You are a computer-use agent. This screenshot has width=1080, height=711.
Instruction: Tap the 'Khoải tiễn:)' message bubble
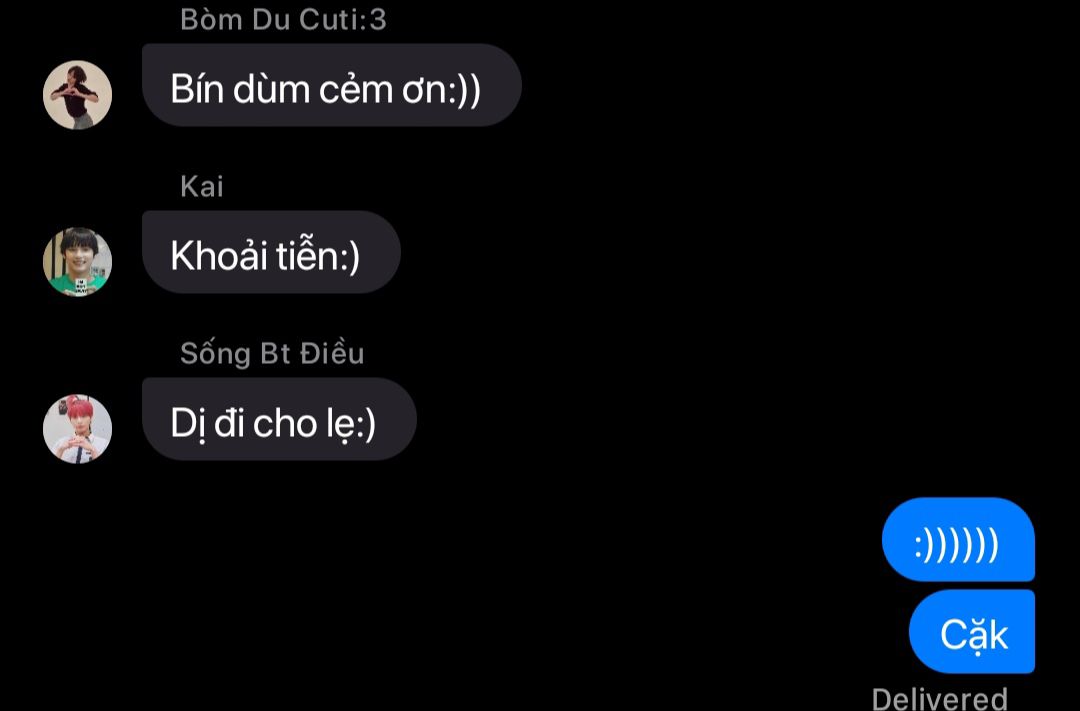click(x=271, y=252)
